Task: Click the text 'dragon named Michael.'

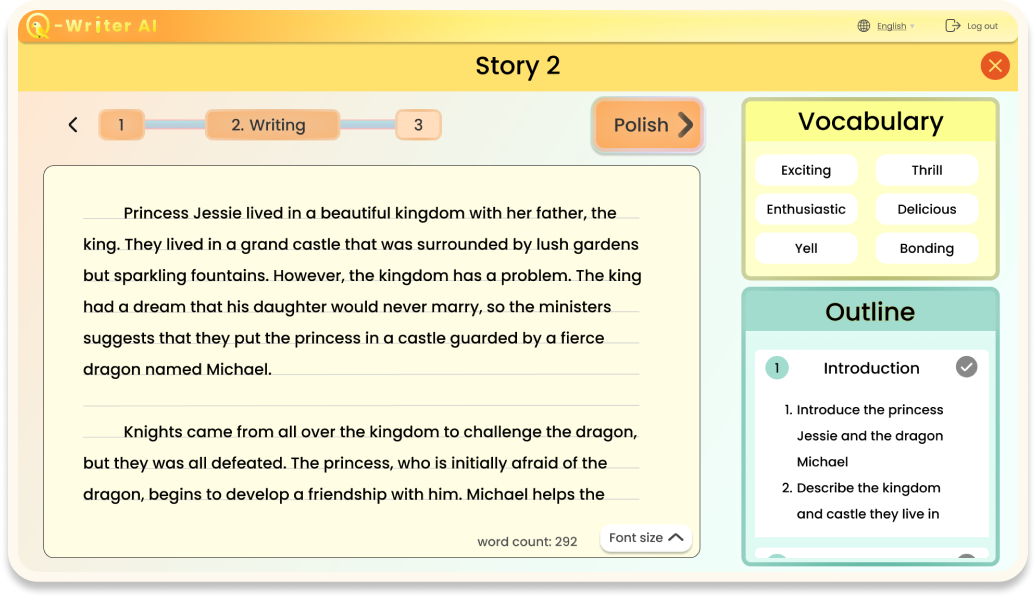Action: coord(177,369)
